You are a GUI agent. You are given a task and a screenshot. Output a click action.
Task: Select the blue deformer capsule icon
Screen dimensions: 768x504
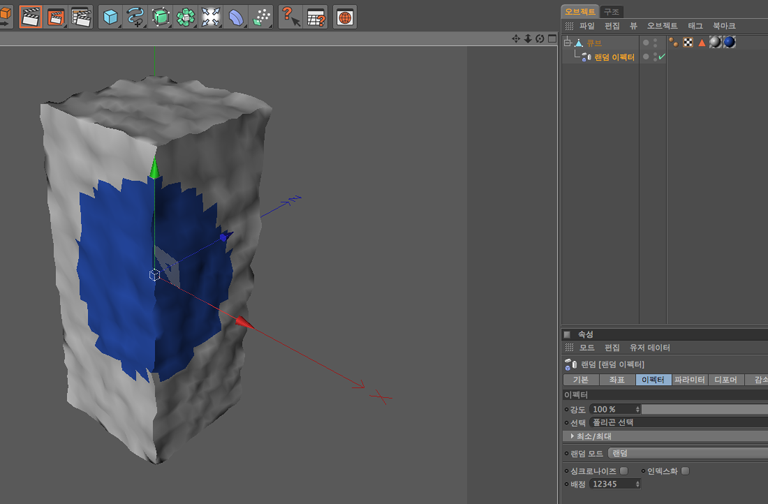[236, 17]
